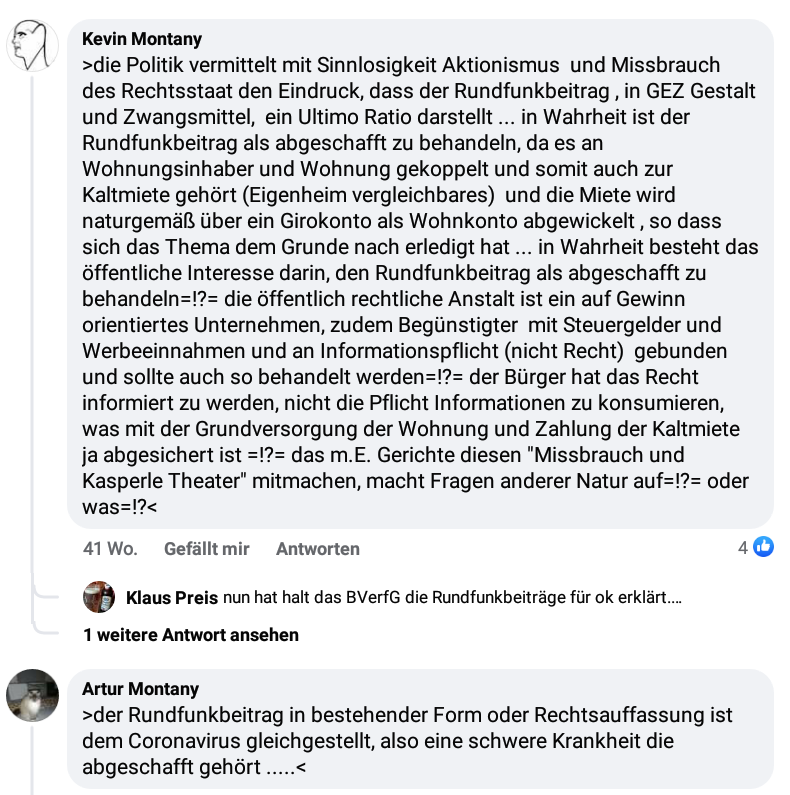Click thread line below Artur Montany's avatar

tap(32, 760)
